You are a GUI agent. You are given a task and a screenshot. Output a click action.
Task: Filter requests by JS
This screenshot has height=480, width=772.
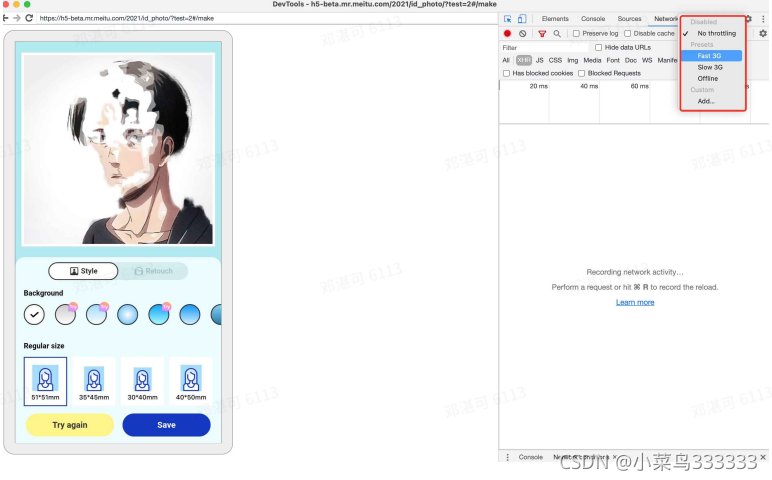(540, 60)
